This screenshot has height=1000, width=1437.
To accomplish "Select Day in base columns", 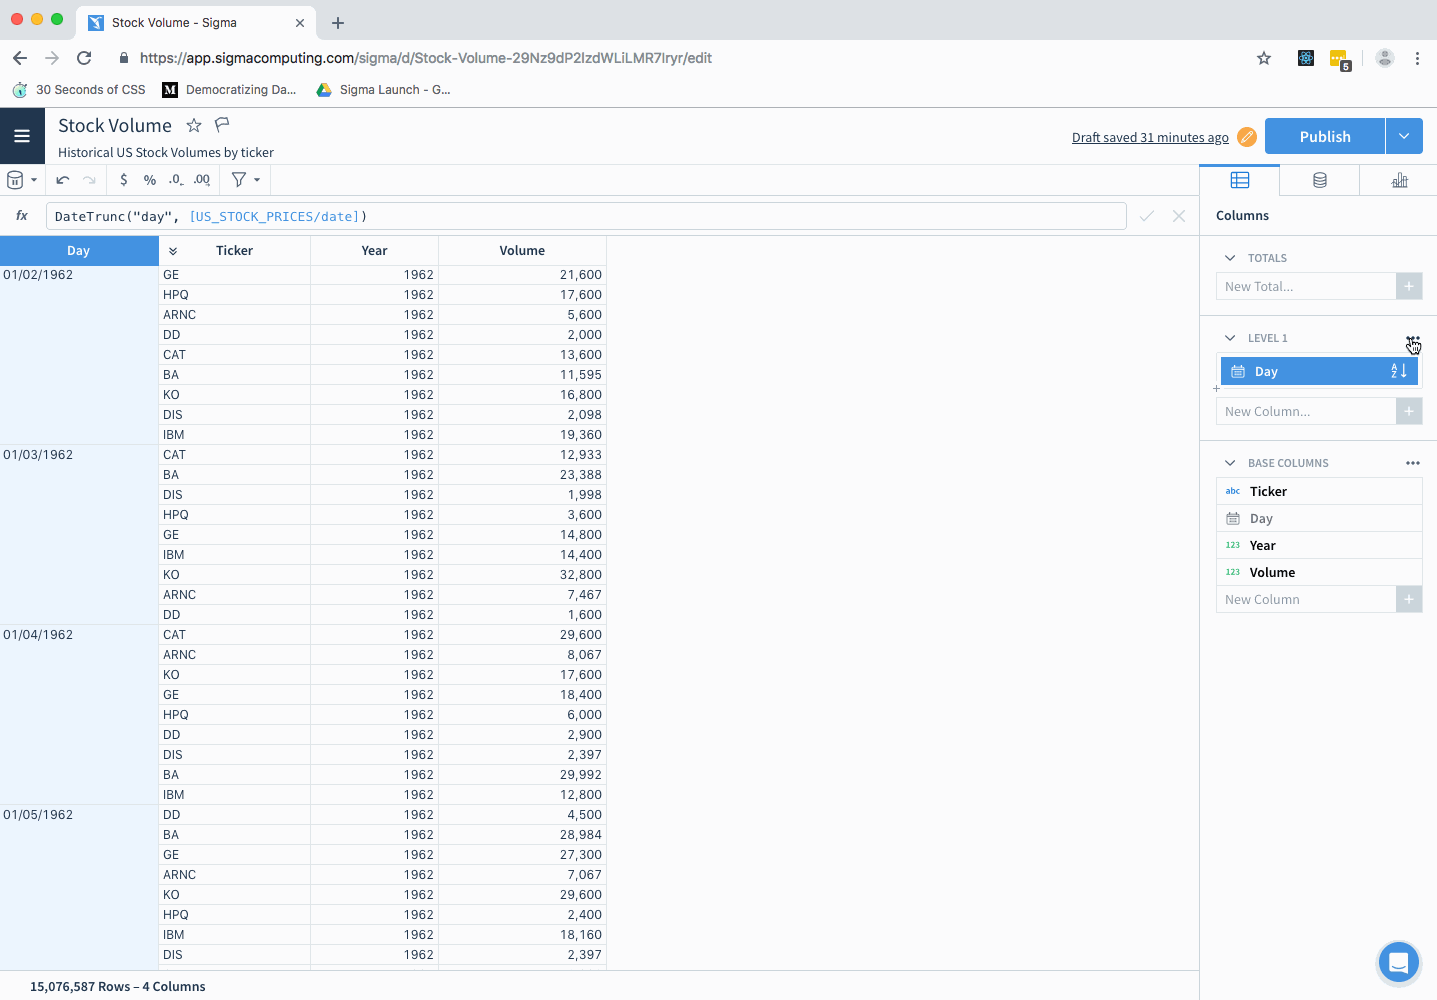I will pos(1319,518).
